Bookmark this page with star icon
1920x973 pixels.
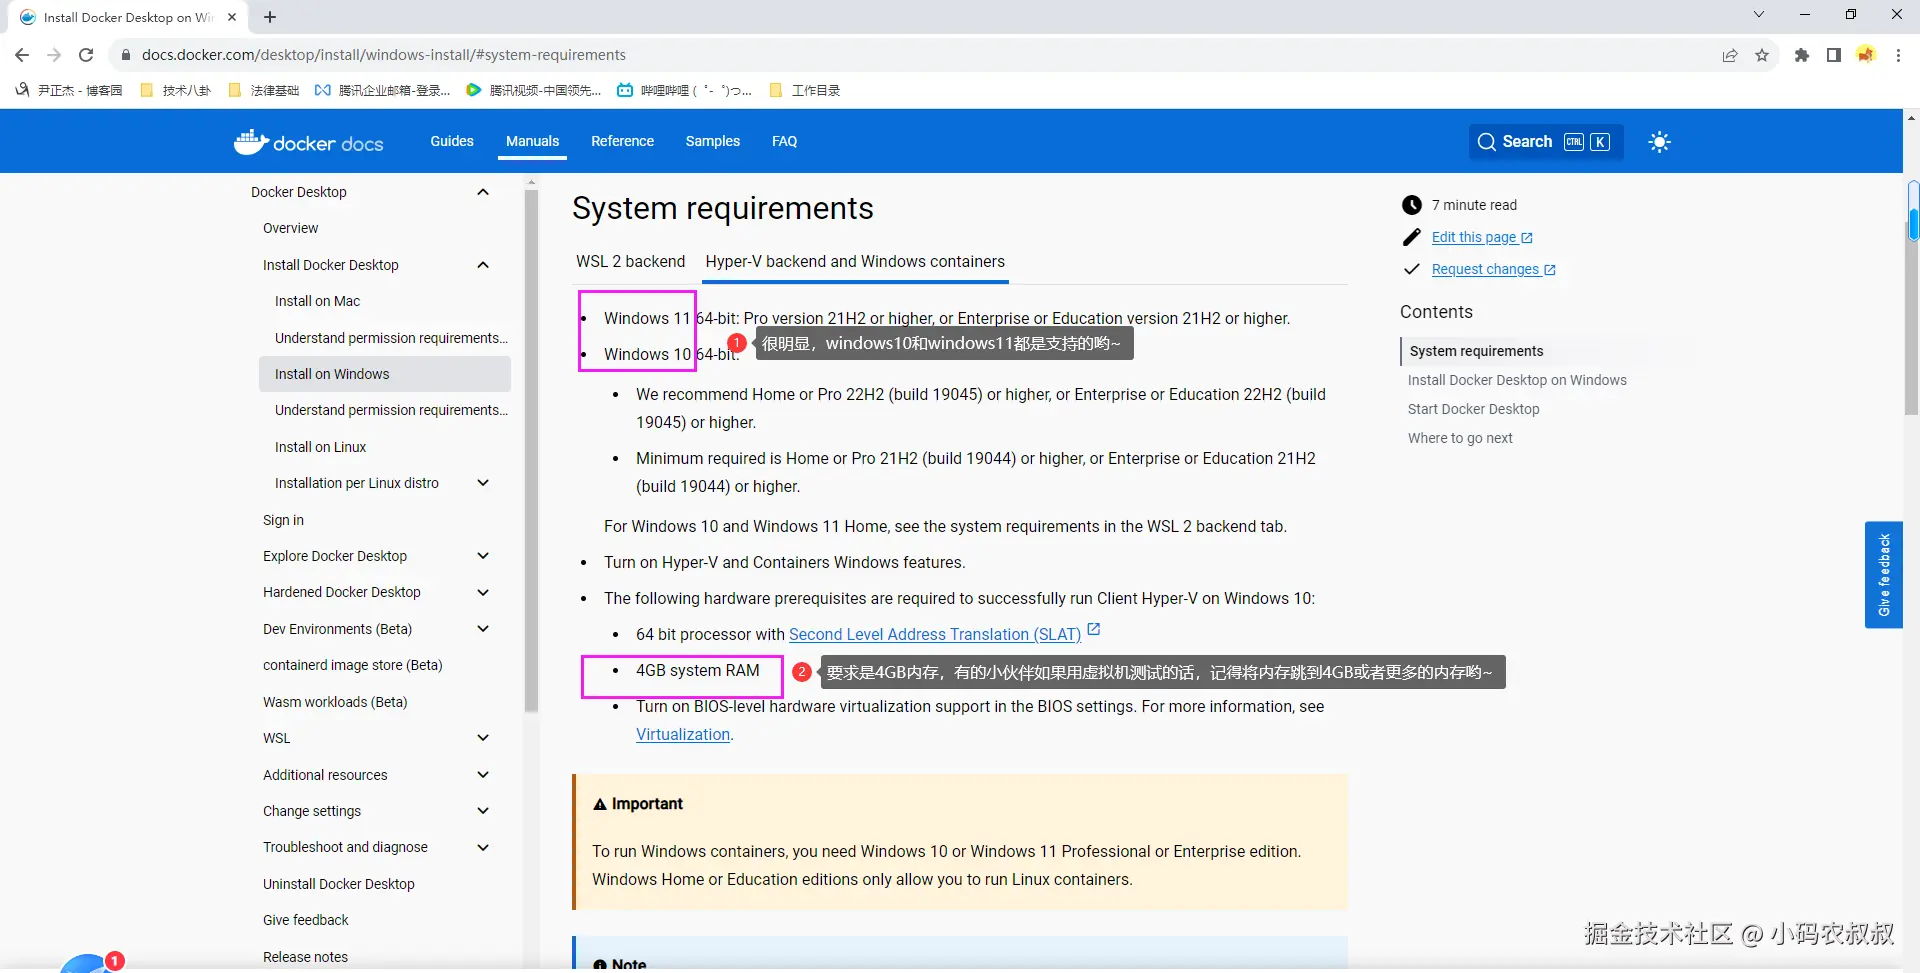(x=1762, y=55)
